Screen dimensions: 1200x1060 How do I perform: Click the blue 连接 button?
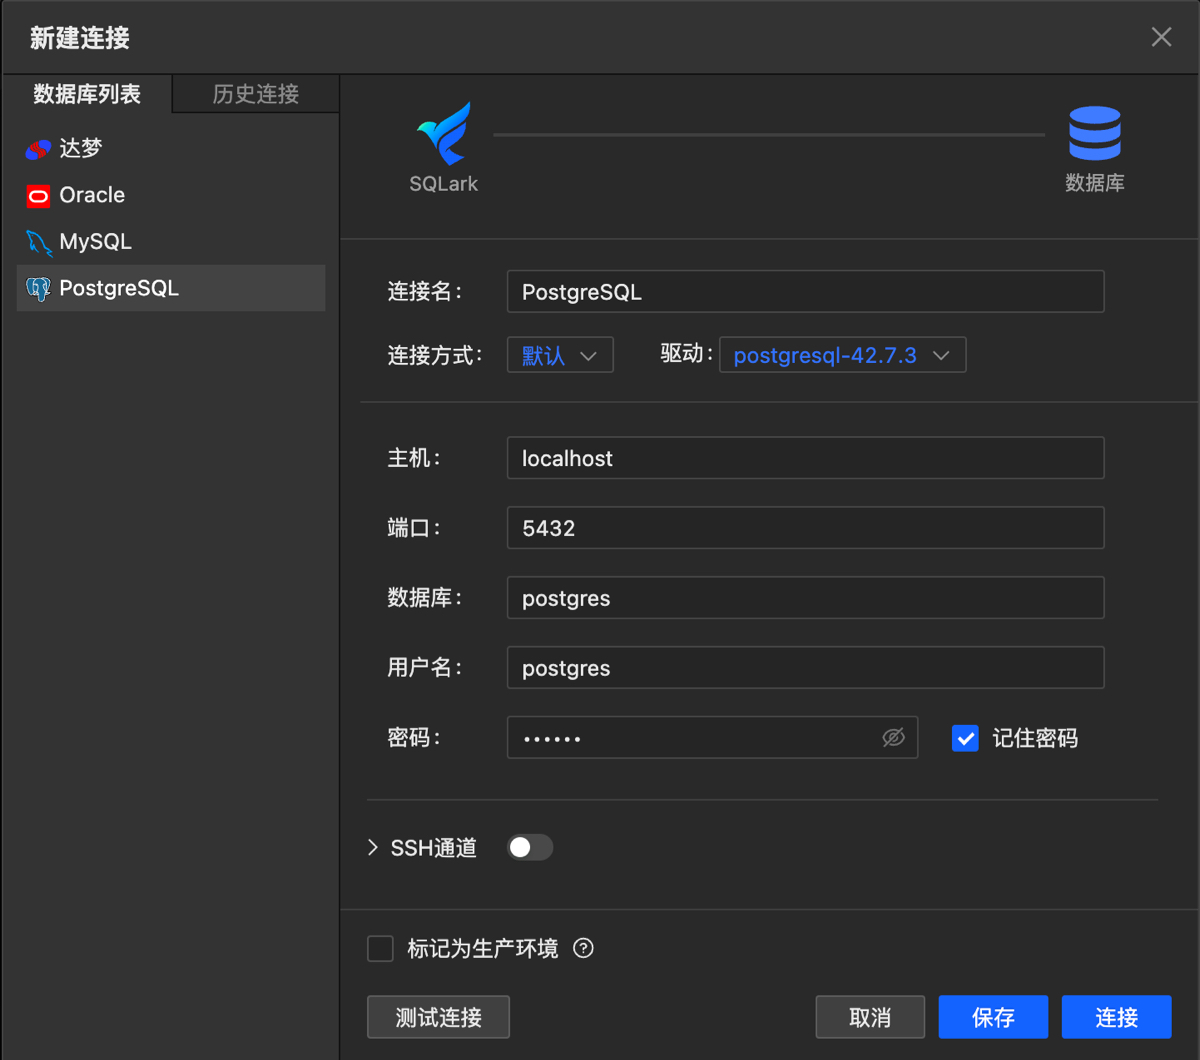(x=1116, y=1017)
